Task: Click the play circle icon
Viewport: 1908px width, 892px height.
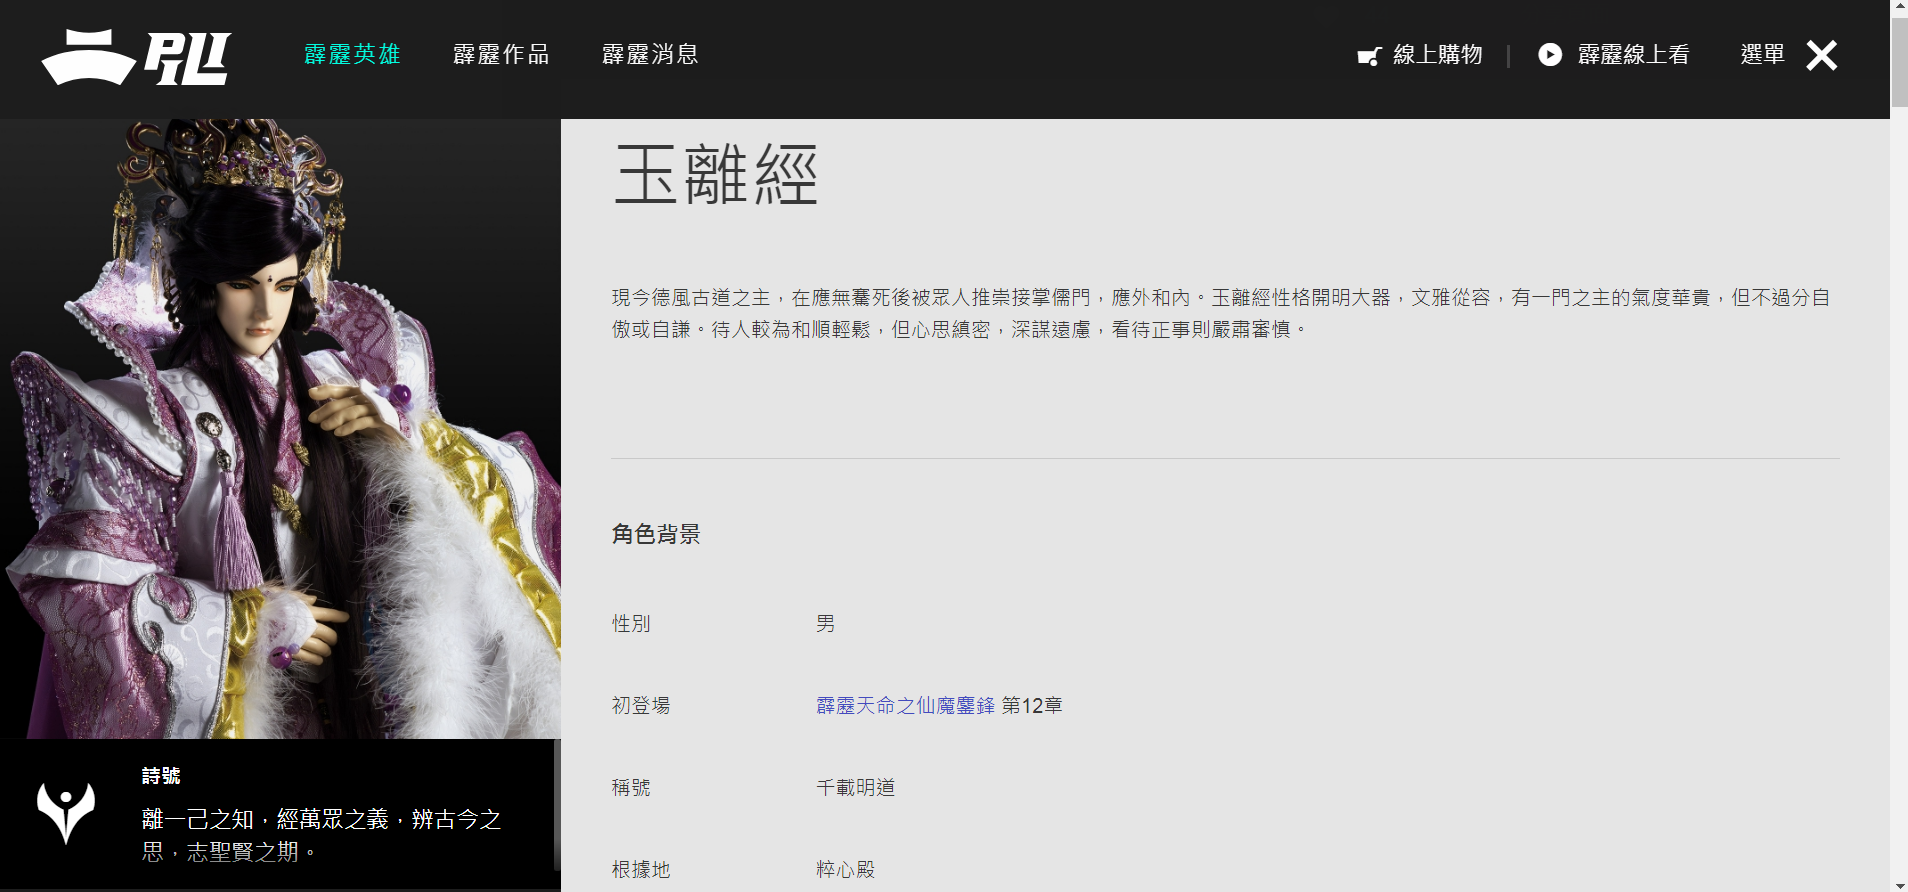Action: [1550, 55]
